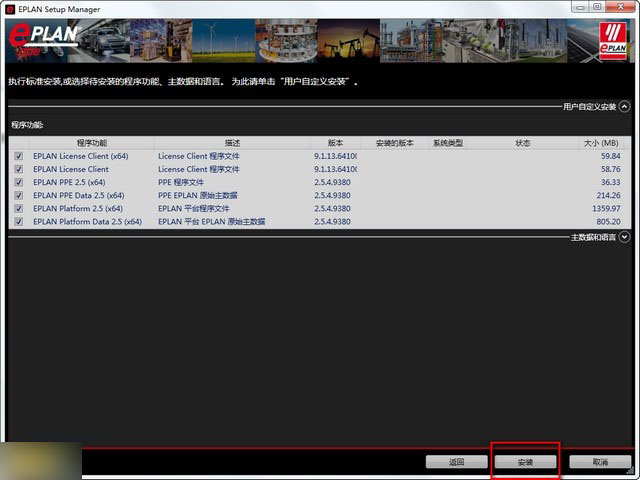
Task: Click the 大小 (MB) column header
Action: (x=601, y=143)
